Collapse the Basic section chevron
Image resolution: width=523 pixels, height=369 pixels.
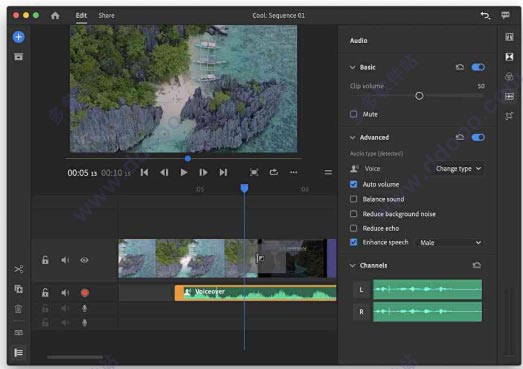[x=353, y=67]
